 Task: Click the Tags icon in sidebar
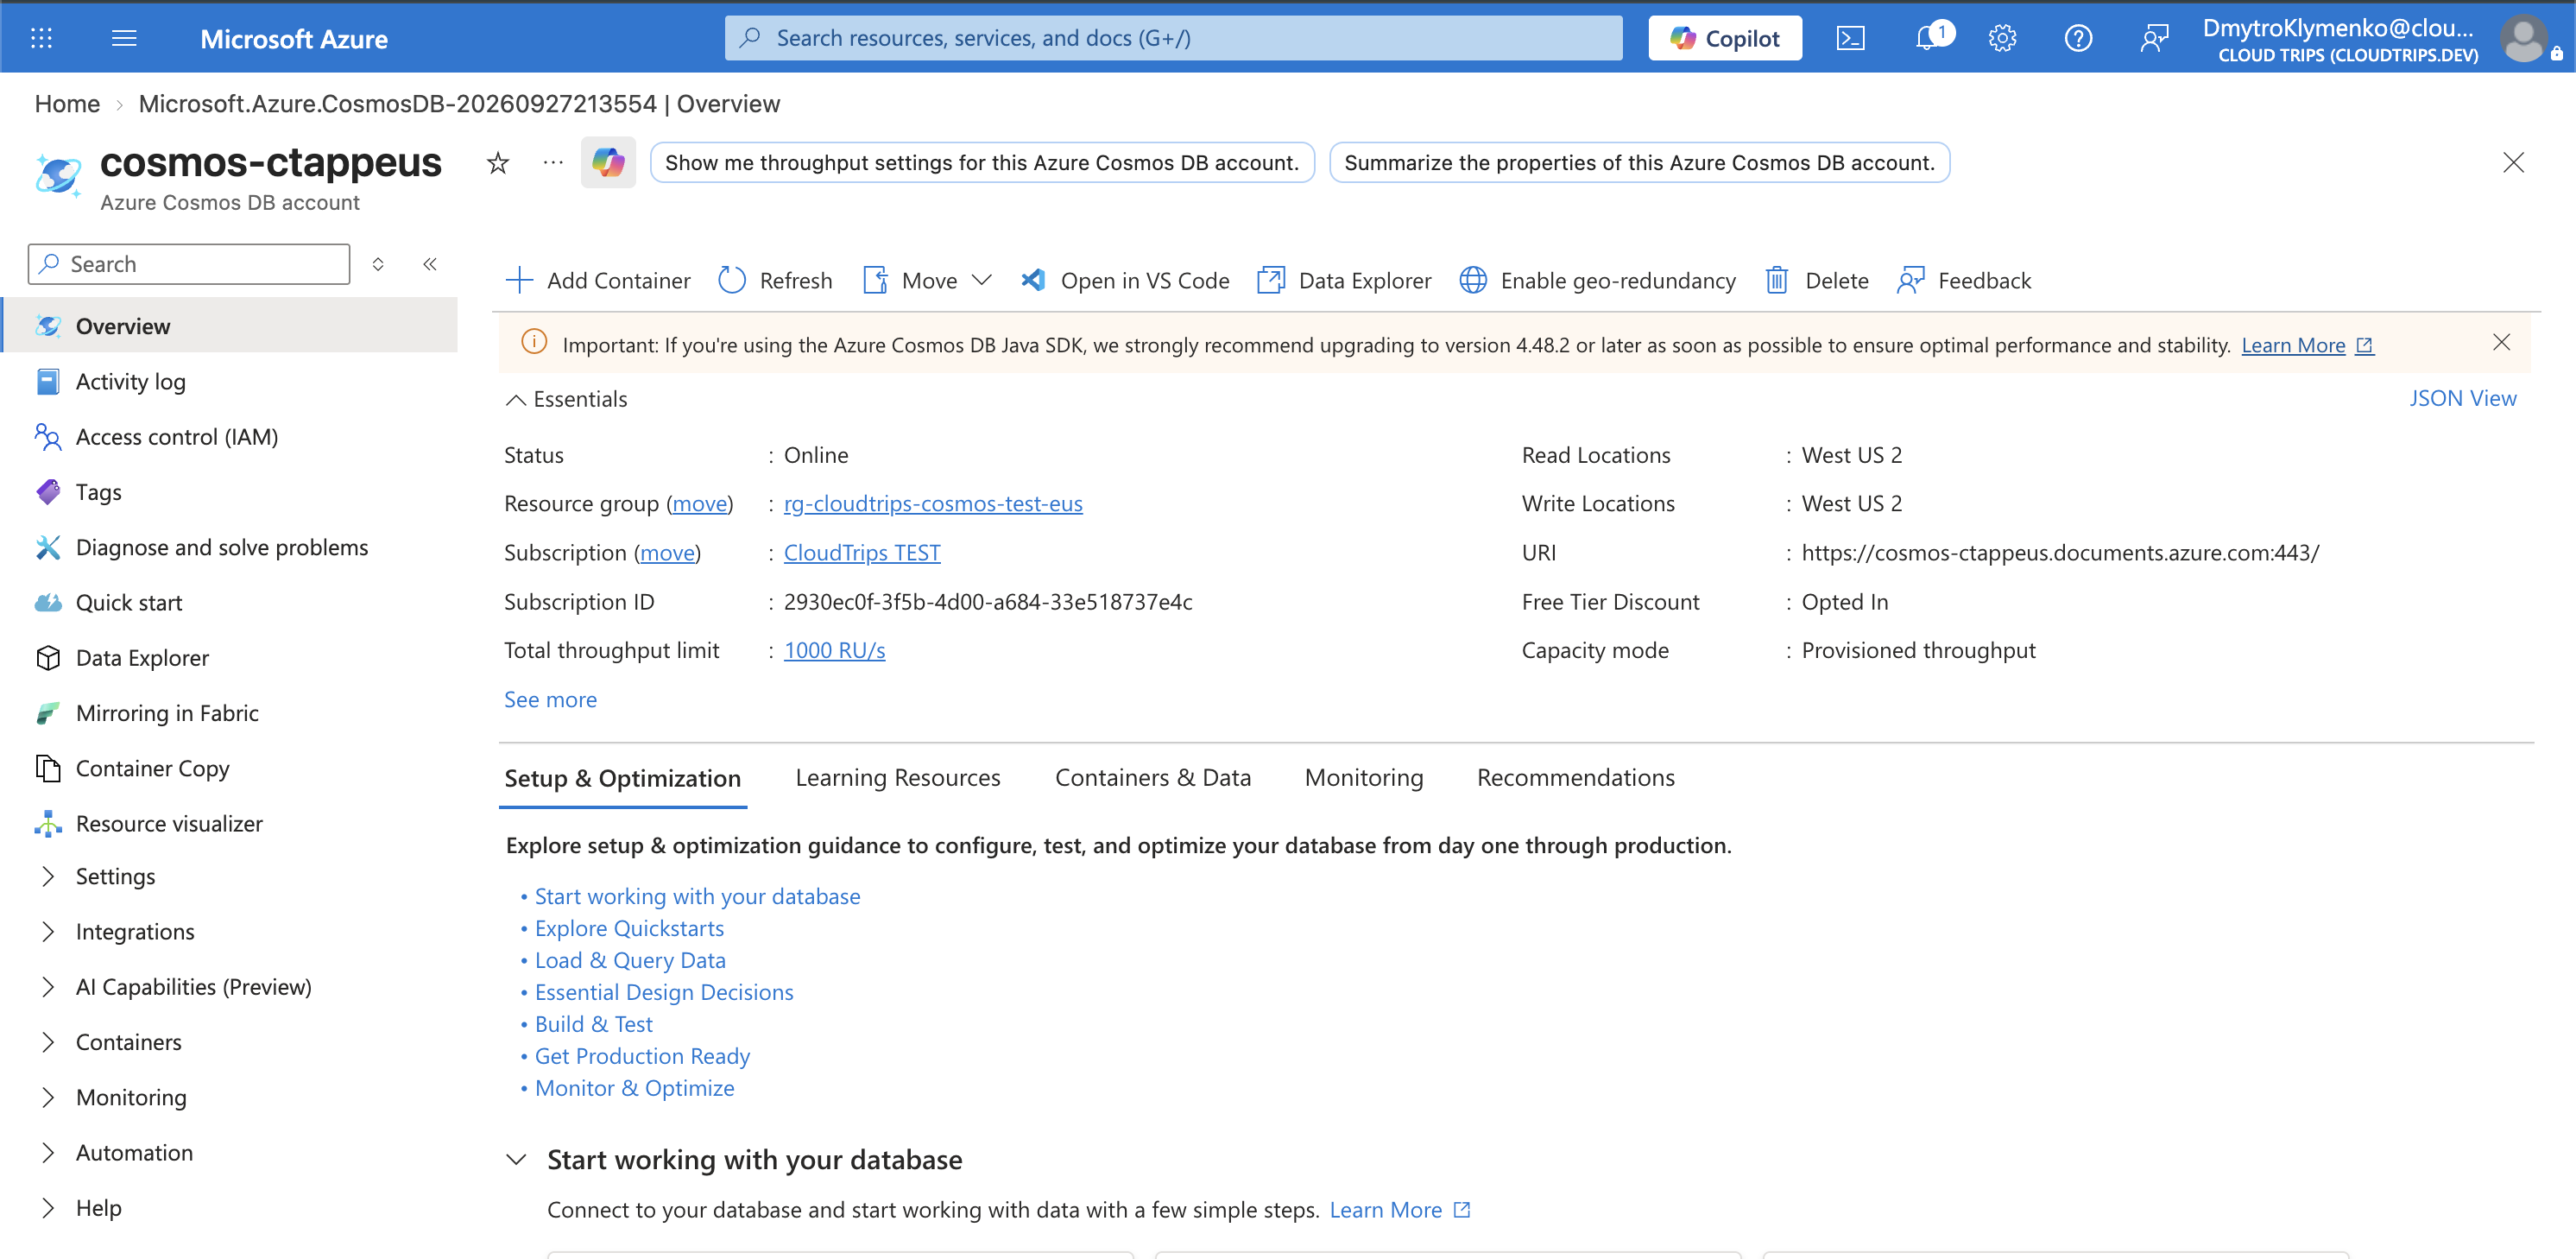click(x=48, y=492)
